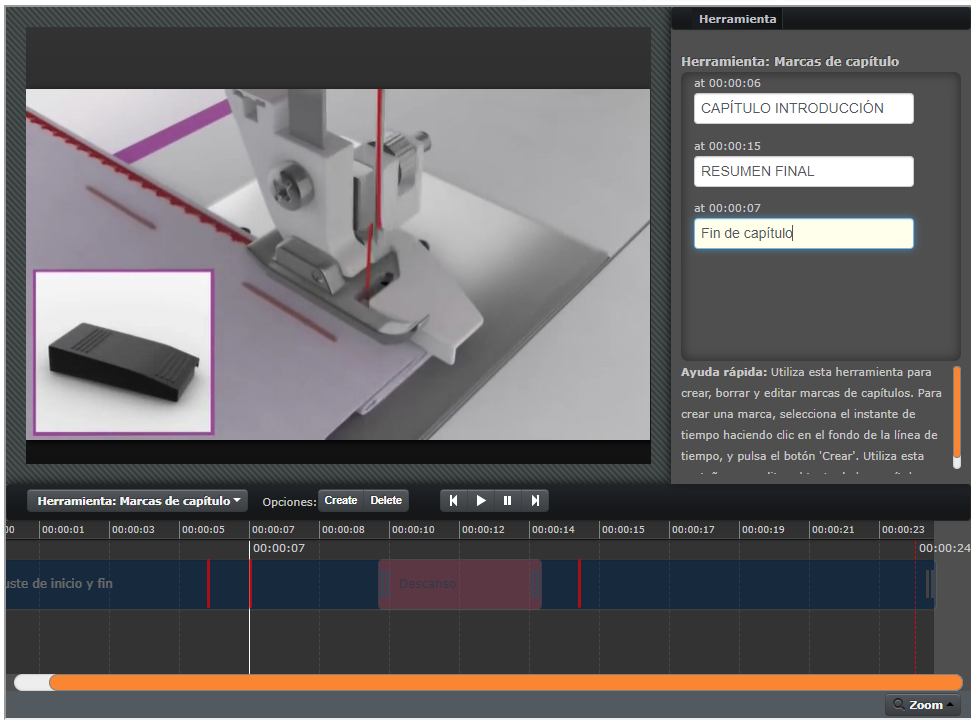Click the 00:00:19 tick on the ruler
971x722 pixels.
(762, 530)
